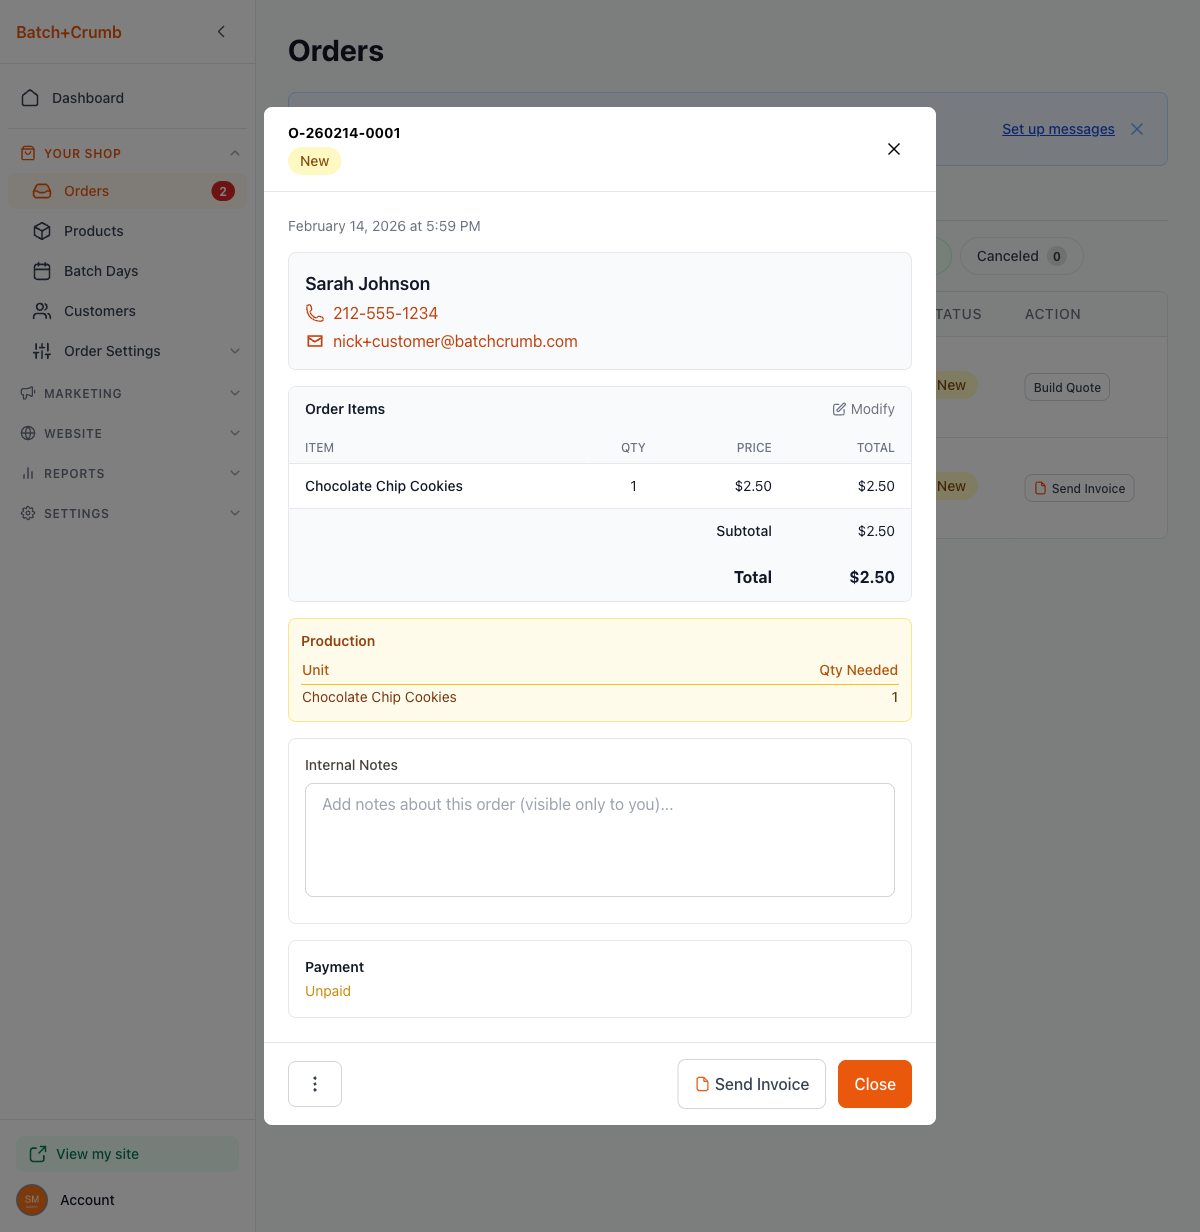The image size is (1200, 1232).
Task: Expand the Reports section
Action: click(x=235, y=473)
